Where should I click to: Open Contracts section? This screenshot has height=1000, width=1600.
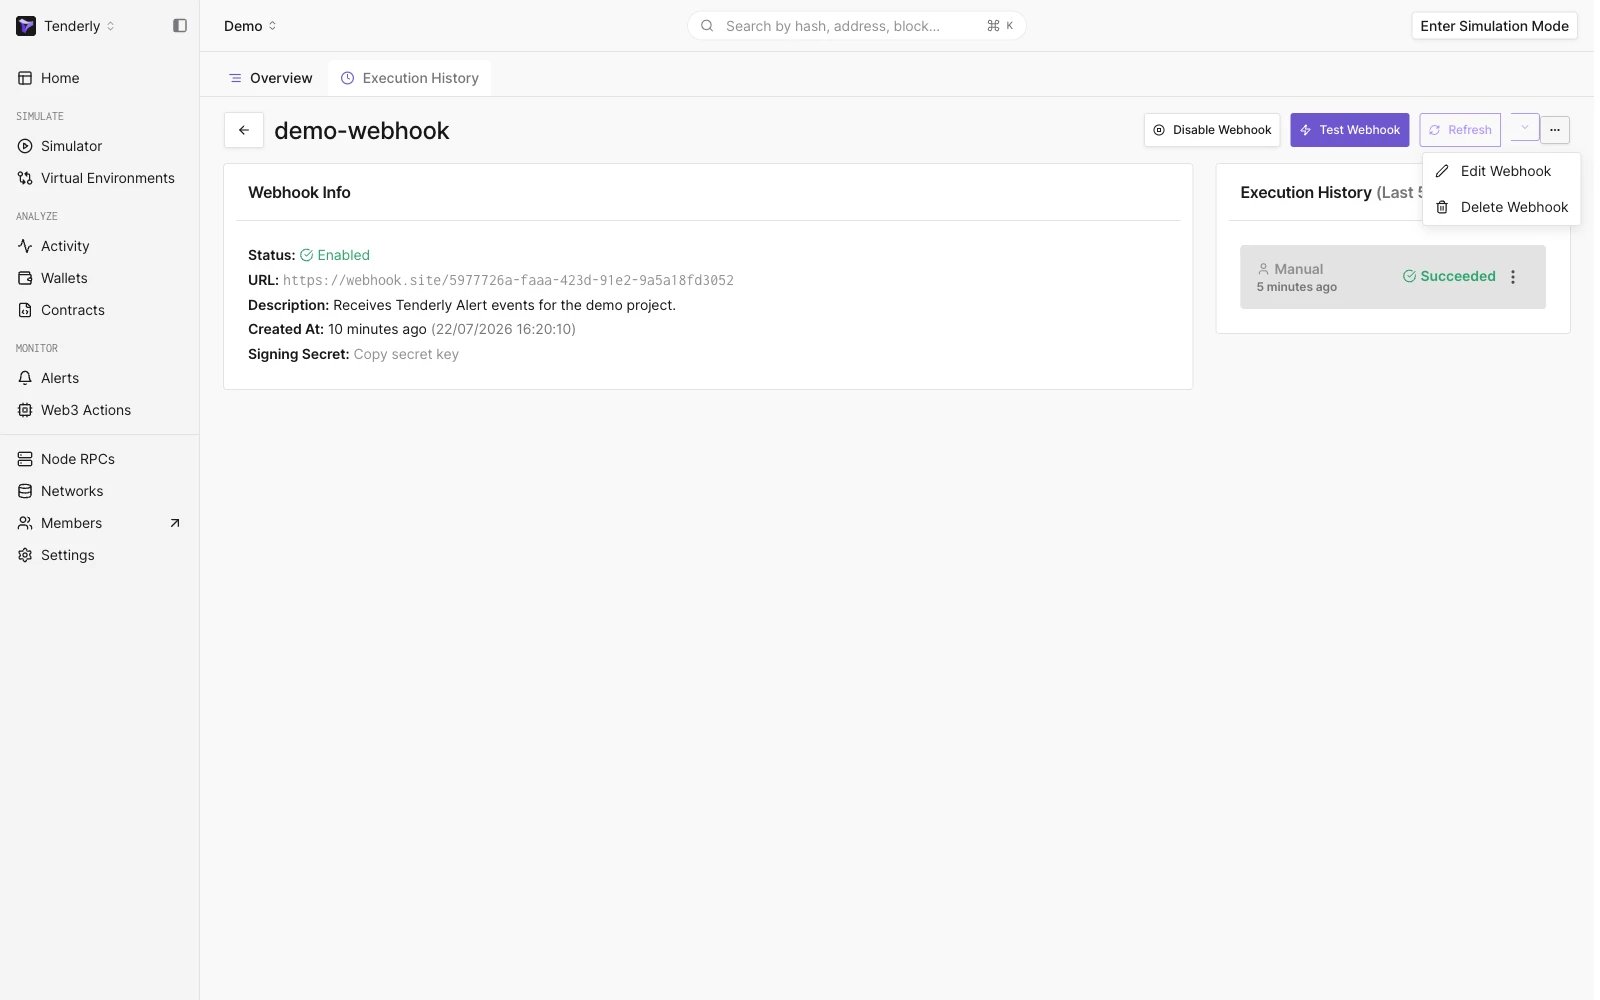[x=72, y=310]
